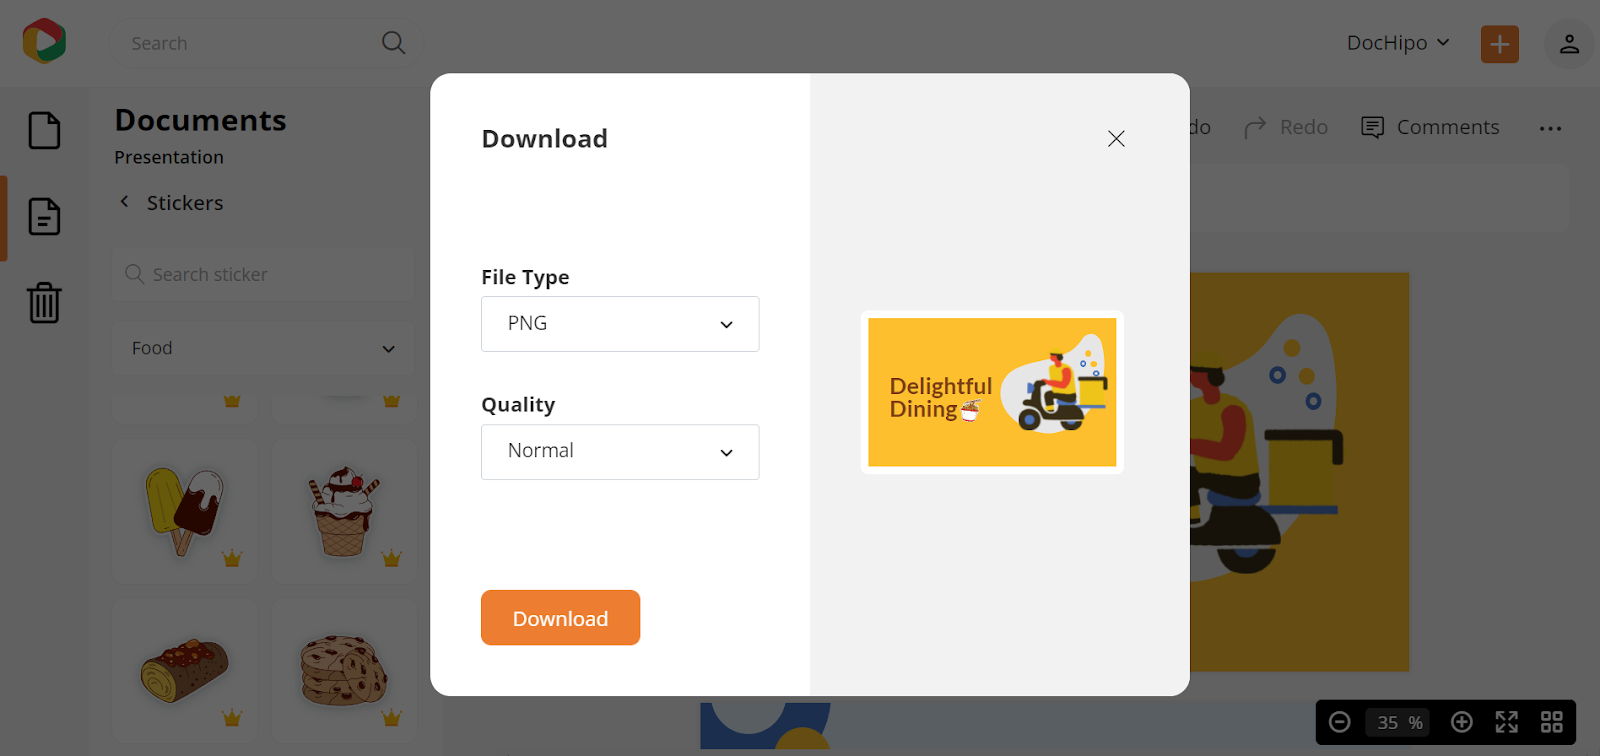The image size is (1600, 756).
Task: Click the Delightful Dining preview thumbnail
Action: [x=992, y=392]
